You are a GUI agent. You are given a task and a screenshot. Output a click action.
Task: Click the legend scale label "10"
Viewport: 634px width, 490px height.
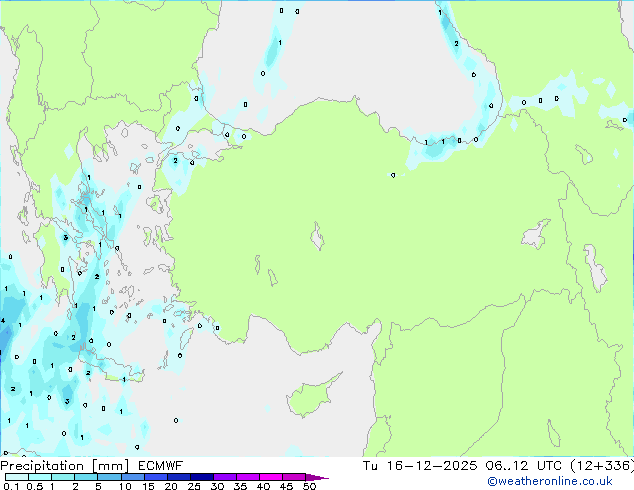[x=125, y=486]
